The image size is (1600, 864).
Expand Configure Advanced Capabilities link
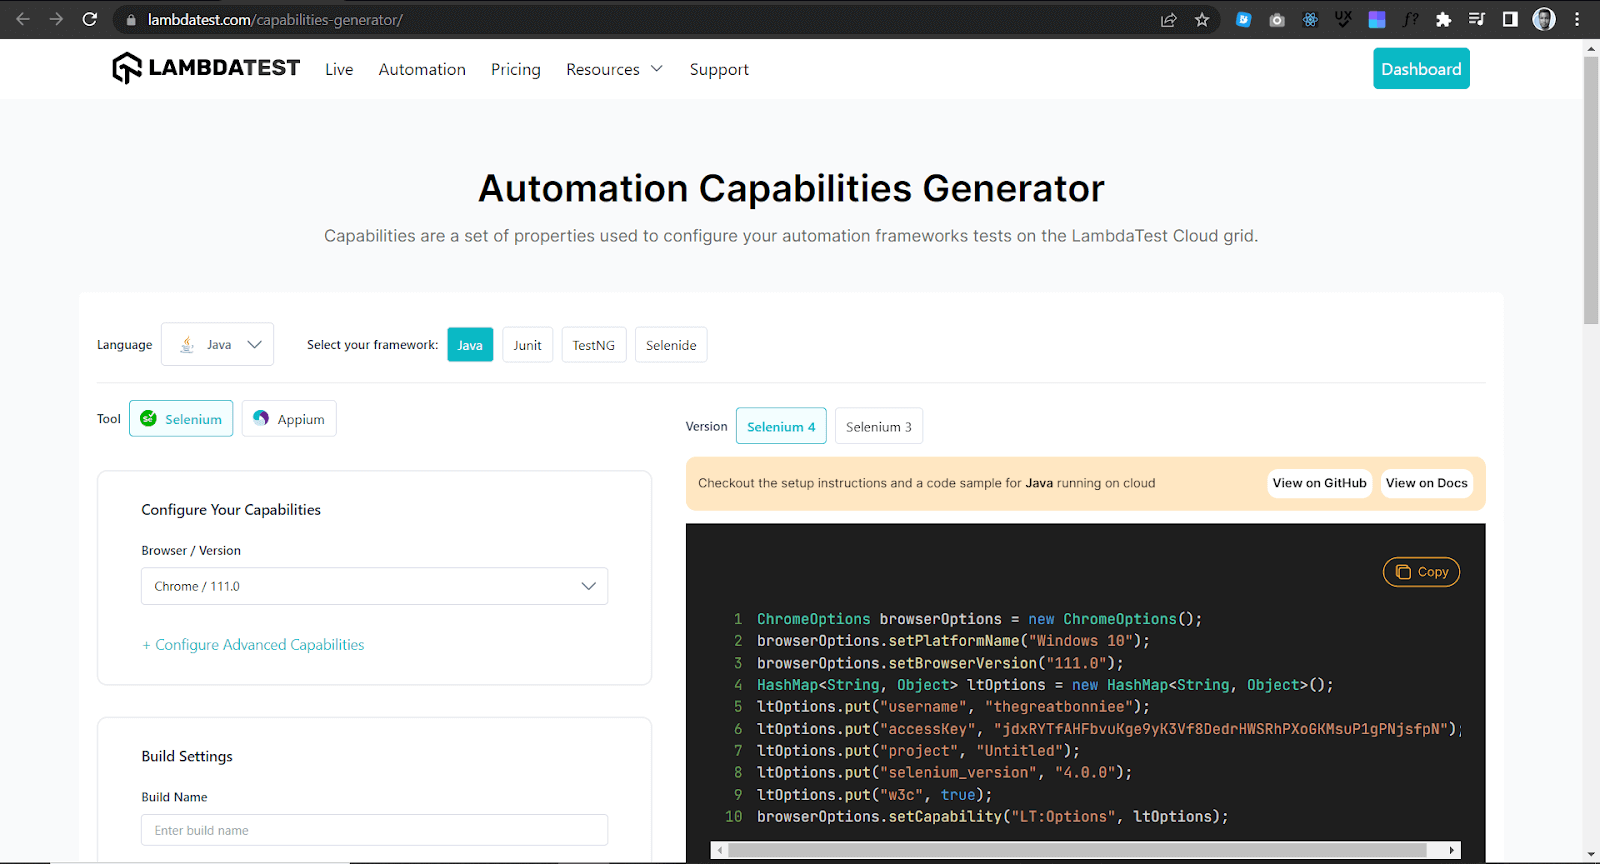click(253, 645)
